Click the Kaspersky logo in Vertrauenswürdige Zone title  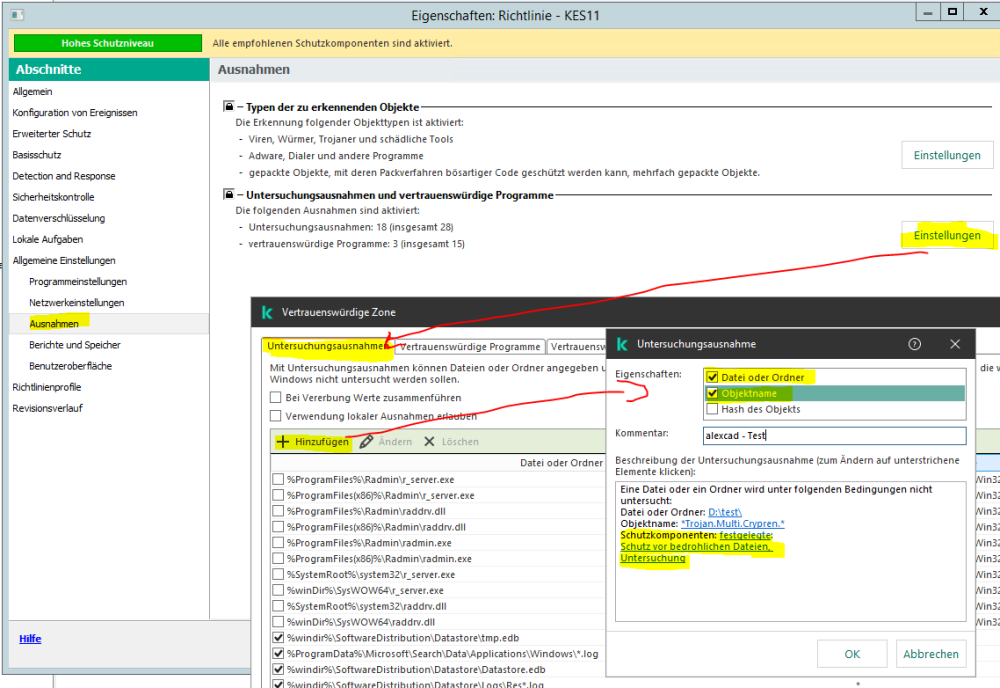pos(267,312)
